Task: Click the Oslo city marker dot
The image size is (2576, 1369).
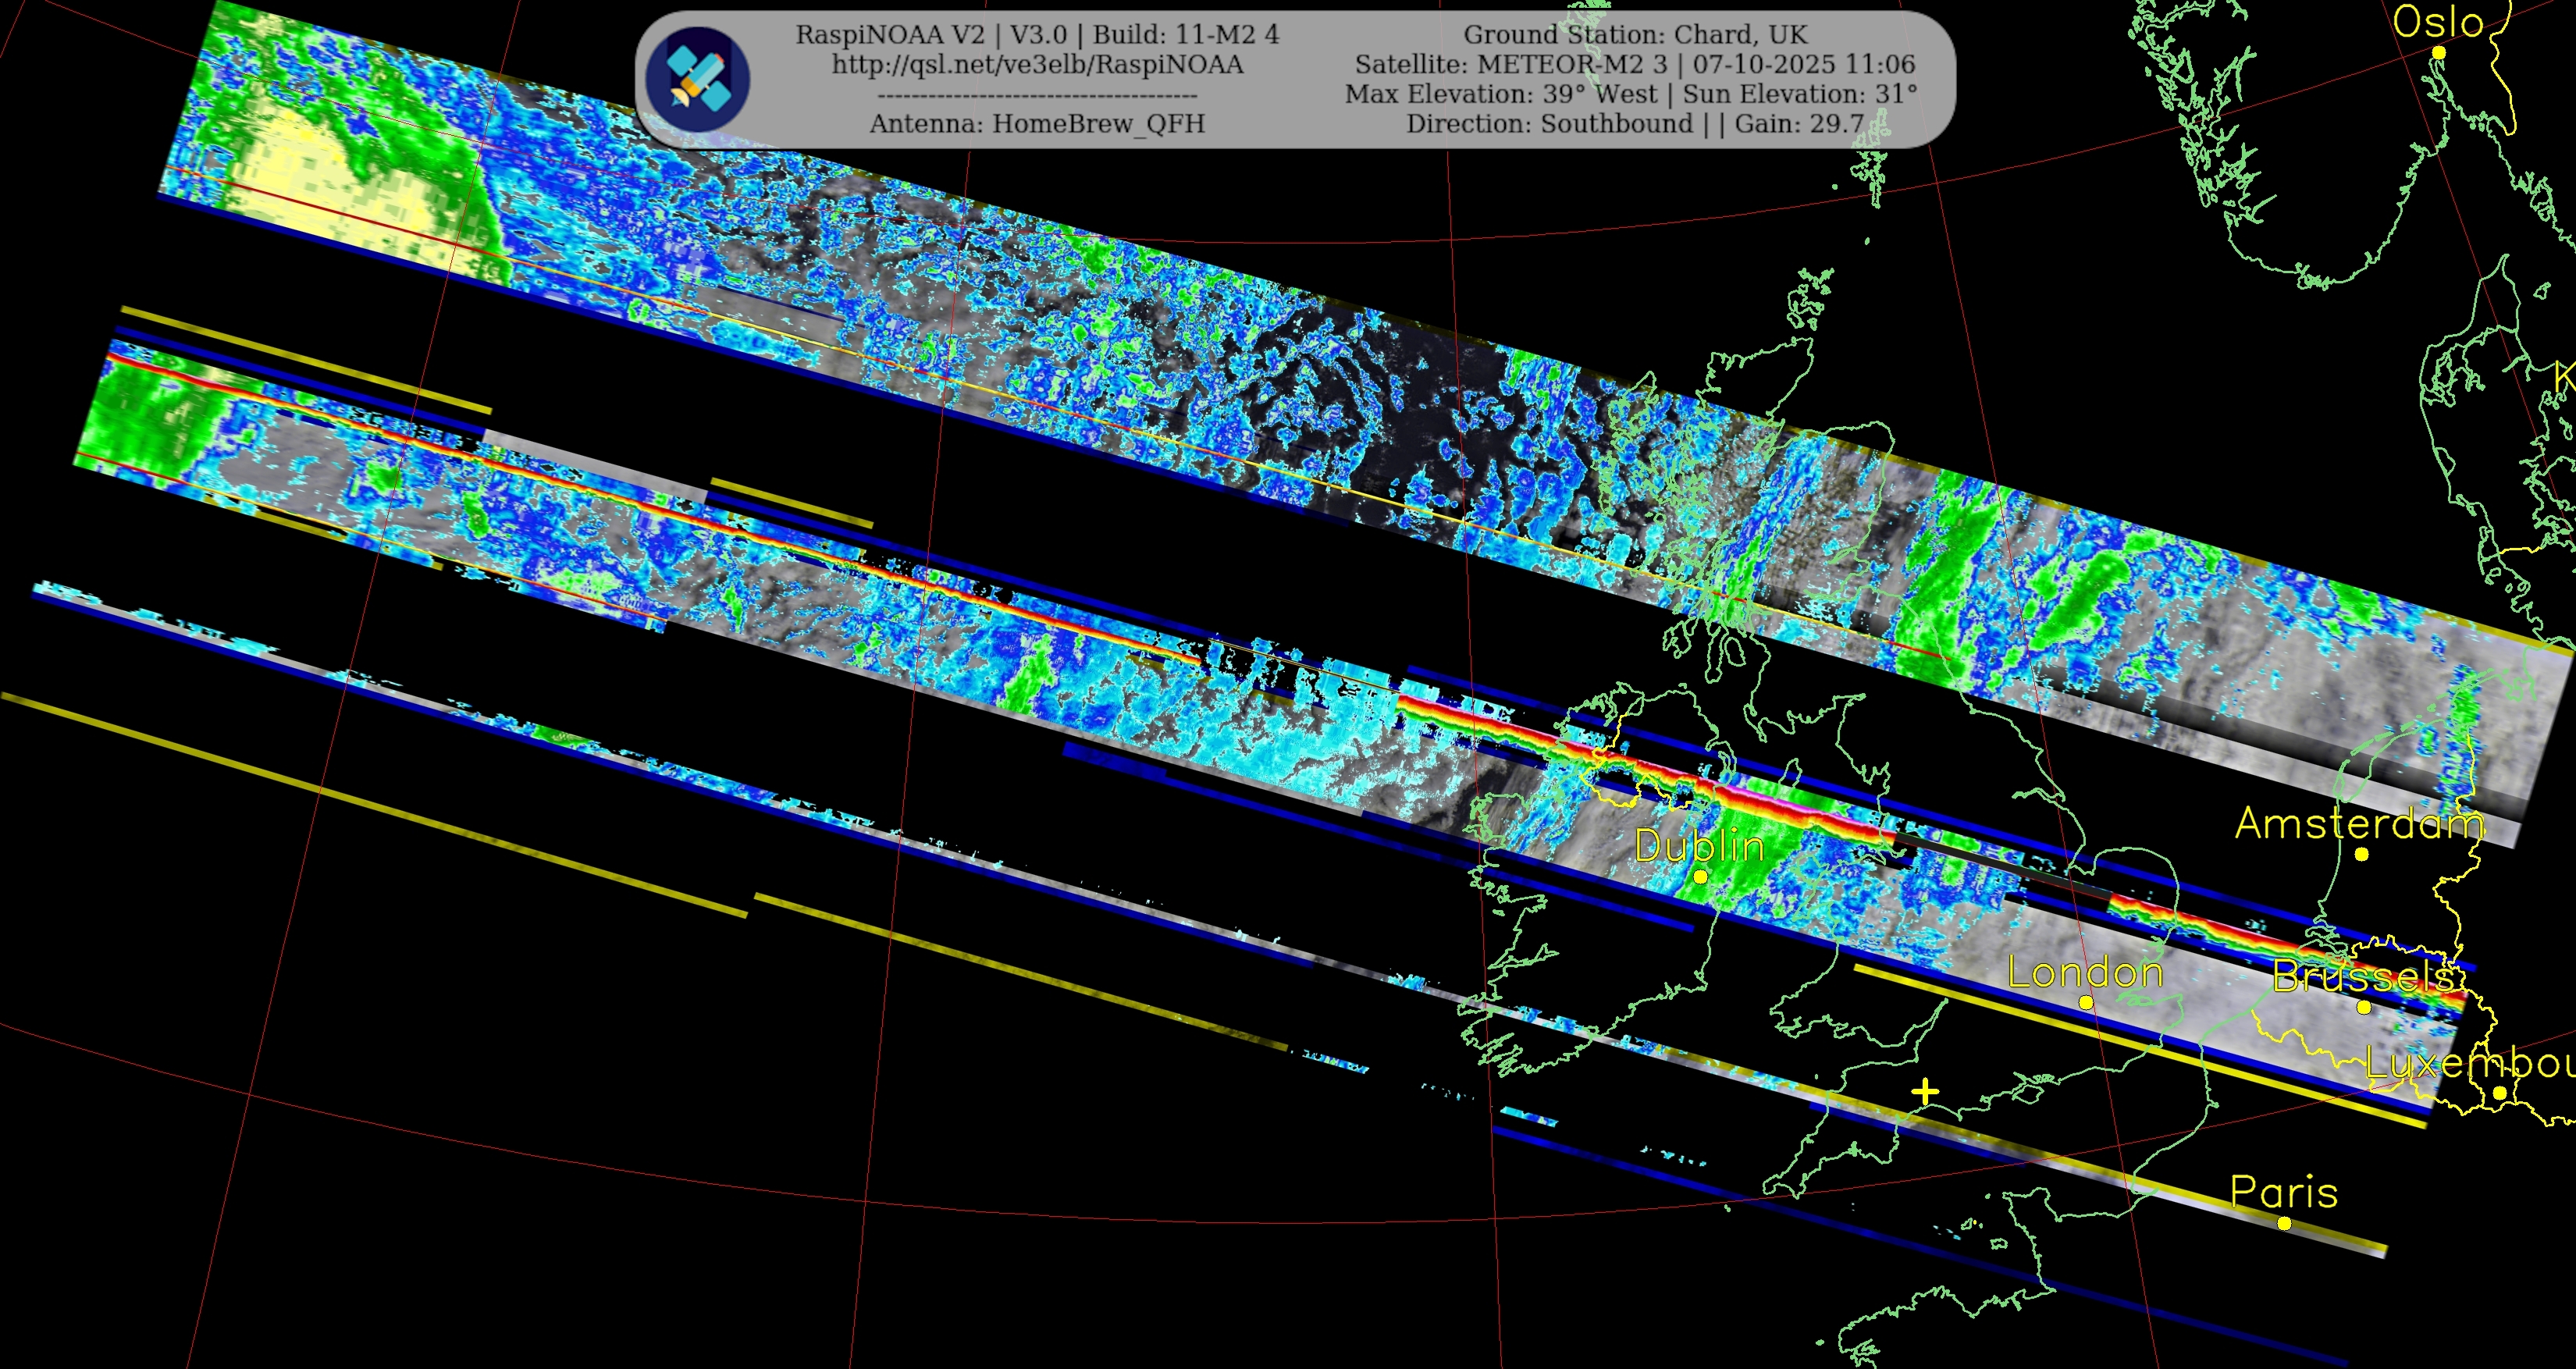Action: click(x=2438, y=52)
